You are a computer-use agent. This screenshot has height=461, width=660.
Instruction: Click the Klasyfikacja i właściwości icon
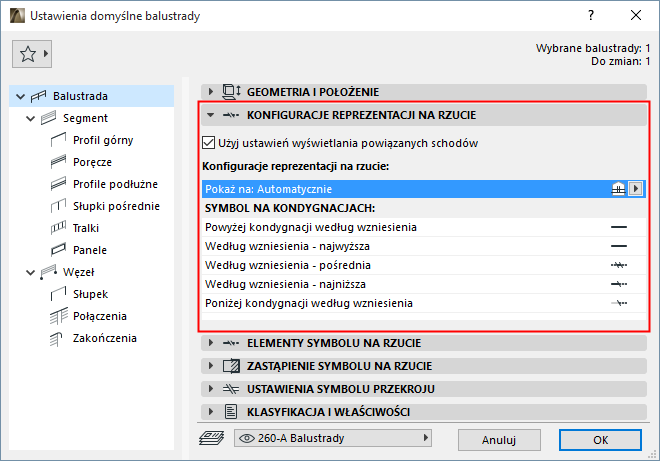tap(231, 412)
